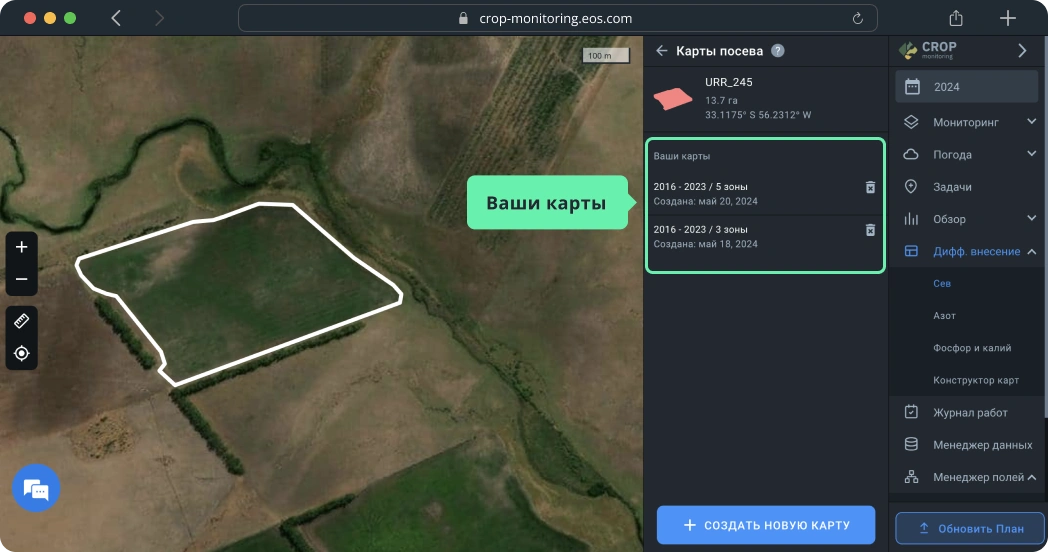Go back using arrow beside Карты посева
The image size is (1048, 552).
coord(661,51)
